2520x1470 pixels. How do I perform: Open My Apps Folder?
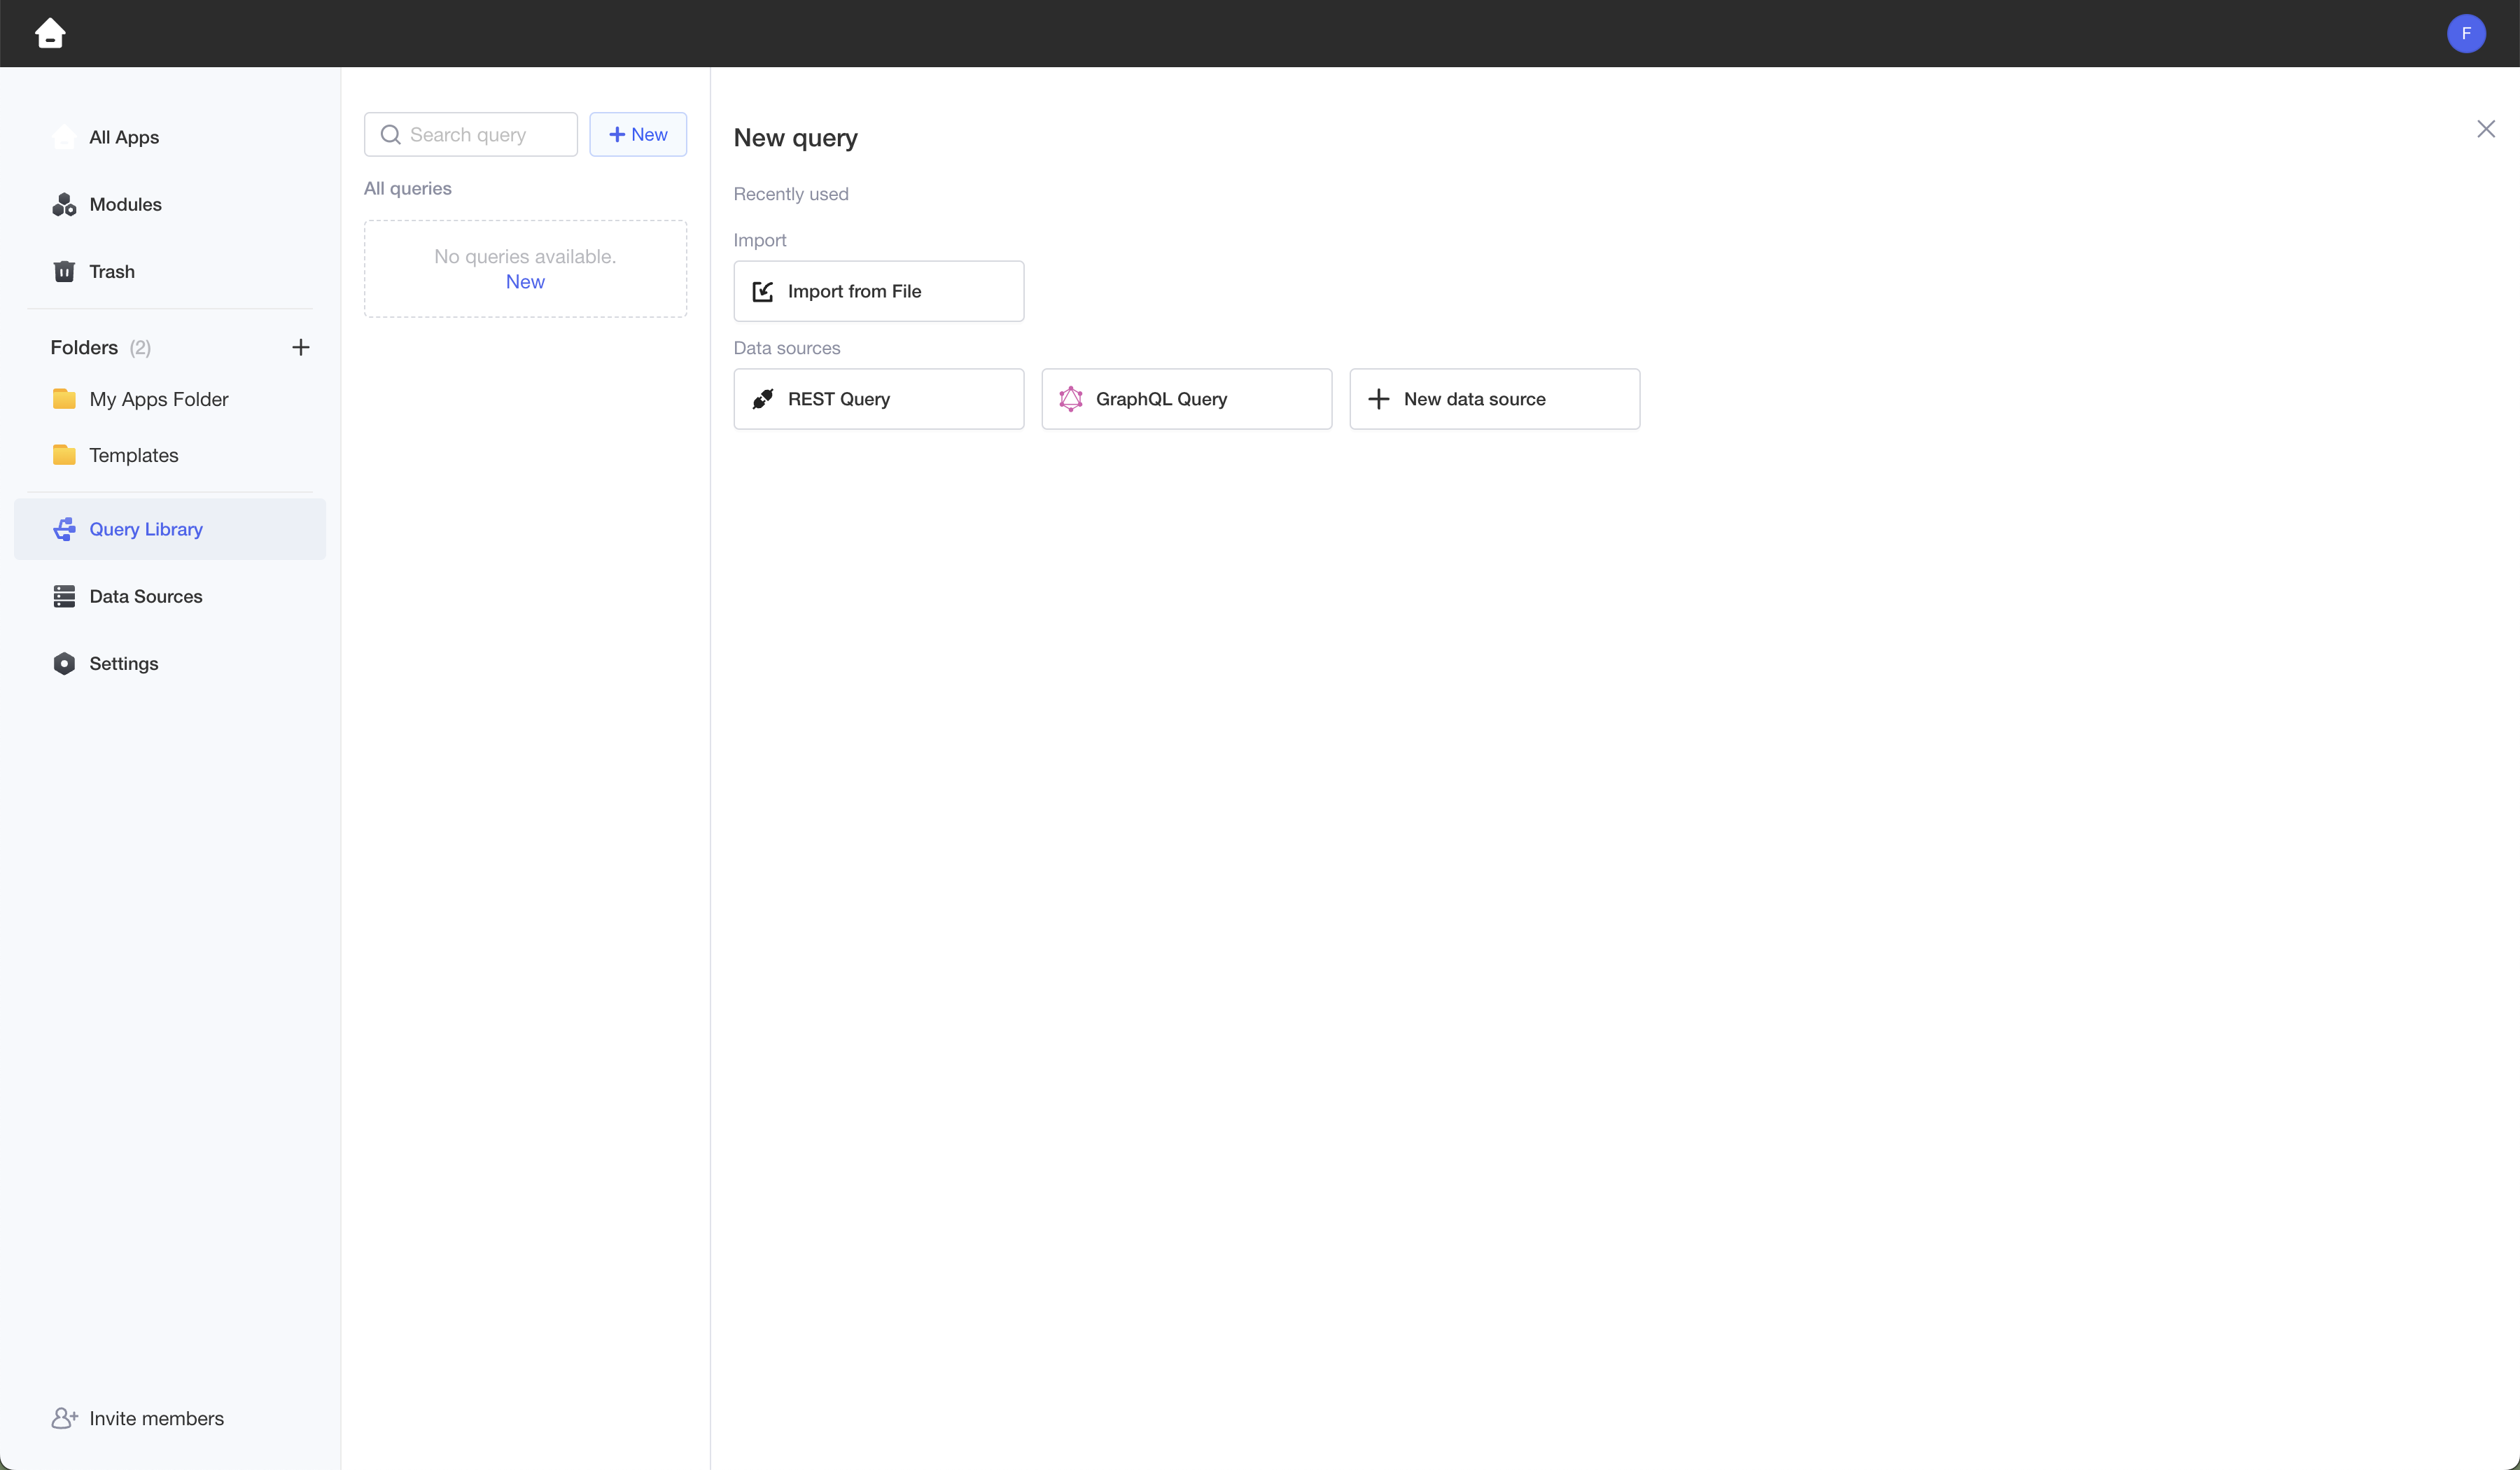click(x=158, y=400)
